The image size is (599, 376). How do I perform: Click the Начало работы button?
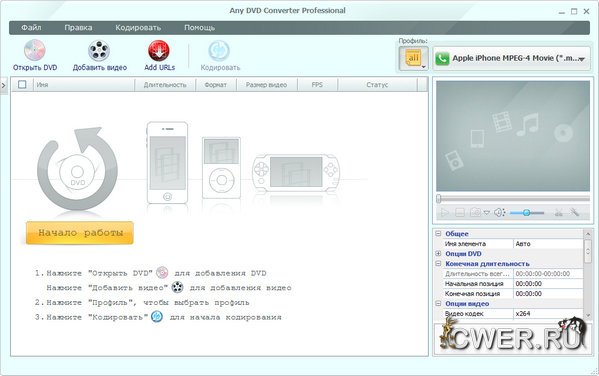tap(80, 233)
